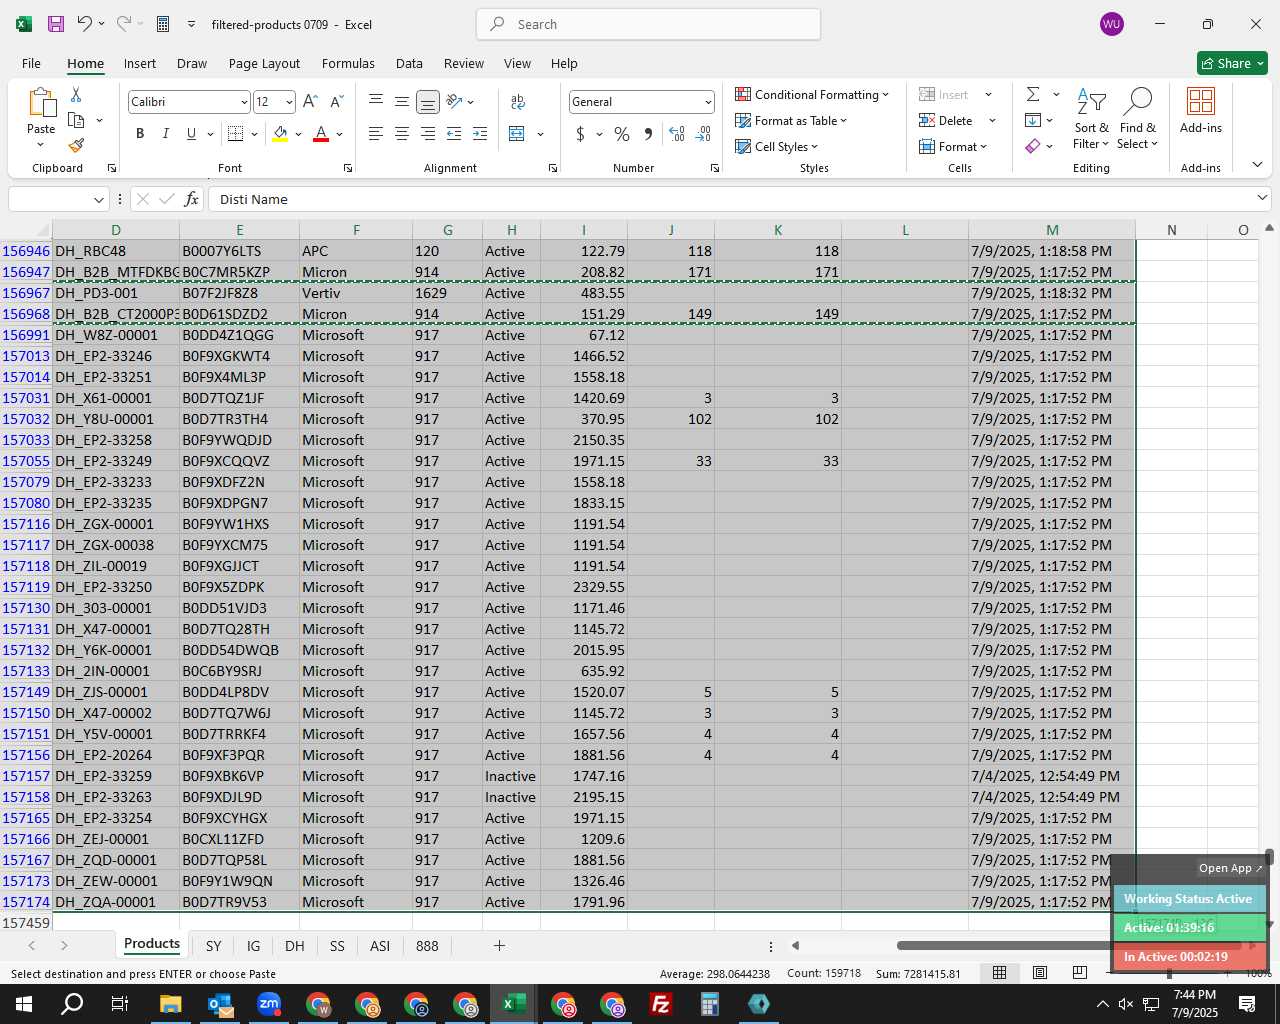Image resolution: width=1280 pixels, height=1024 pixels.
Task: Switch to the Page Layout tab
Action: tap(264, 63)
